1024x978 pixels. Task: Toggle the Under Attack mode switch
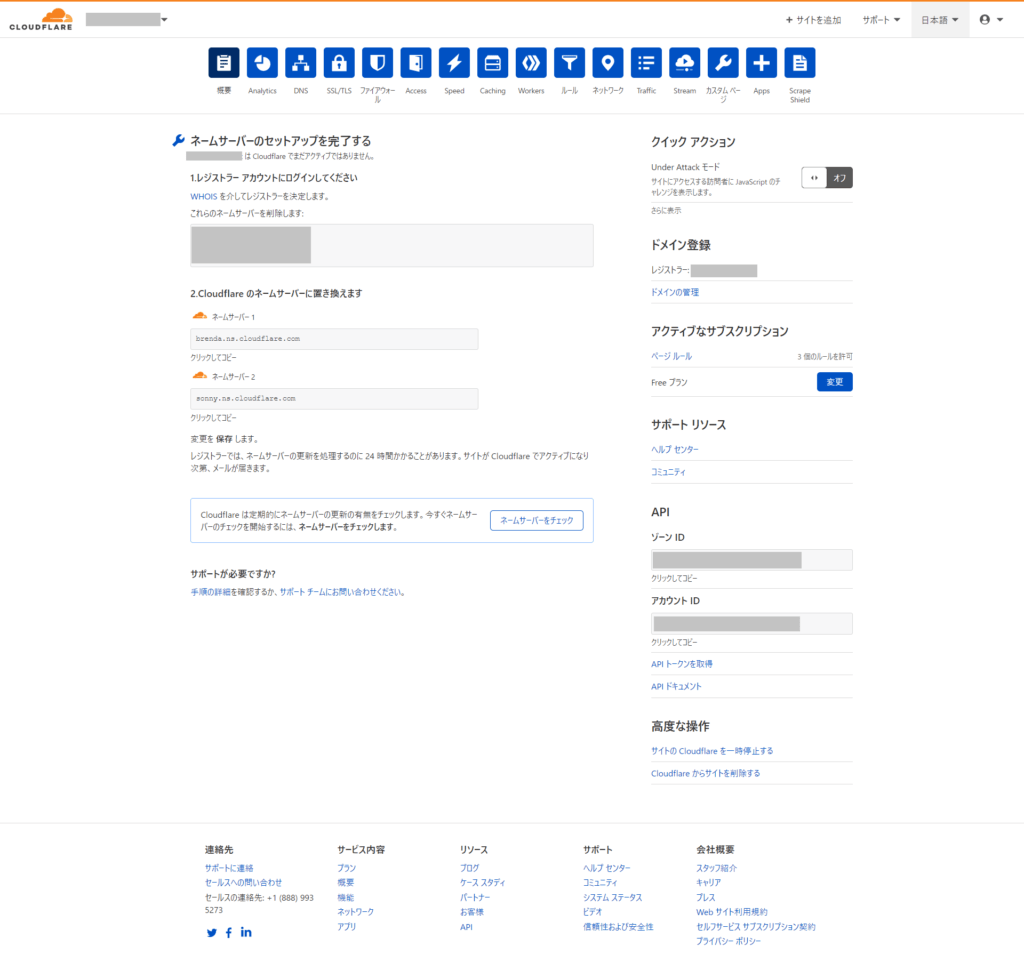827,178
